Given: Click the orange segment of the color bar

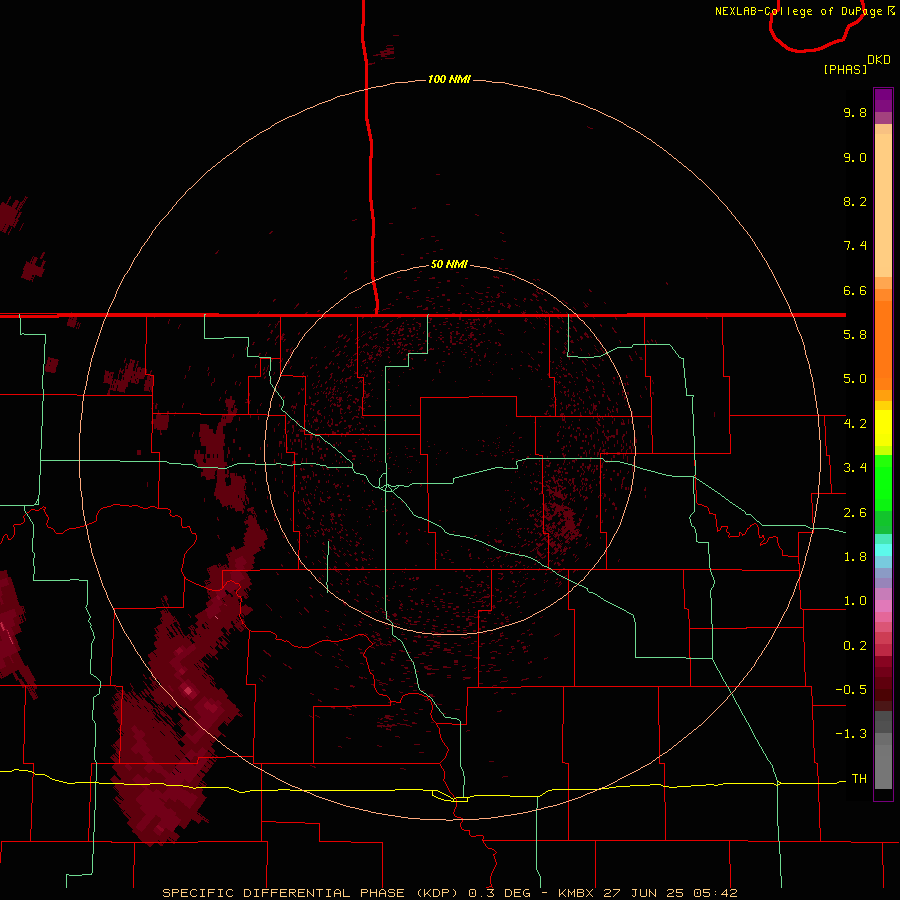Looking at the screenshot, I should pos(883,344).
